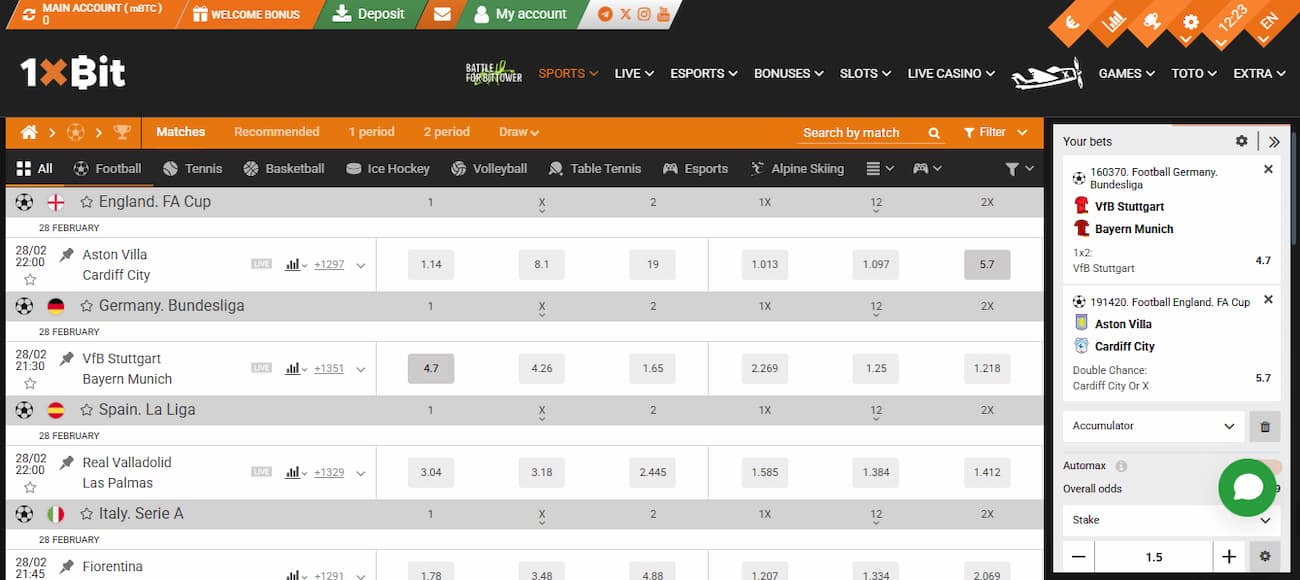
Task: Open My account
Action: pyautogui.click(x=520, y=14)
